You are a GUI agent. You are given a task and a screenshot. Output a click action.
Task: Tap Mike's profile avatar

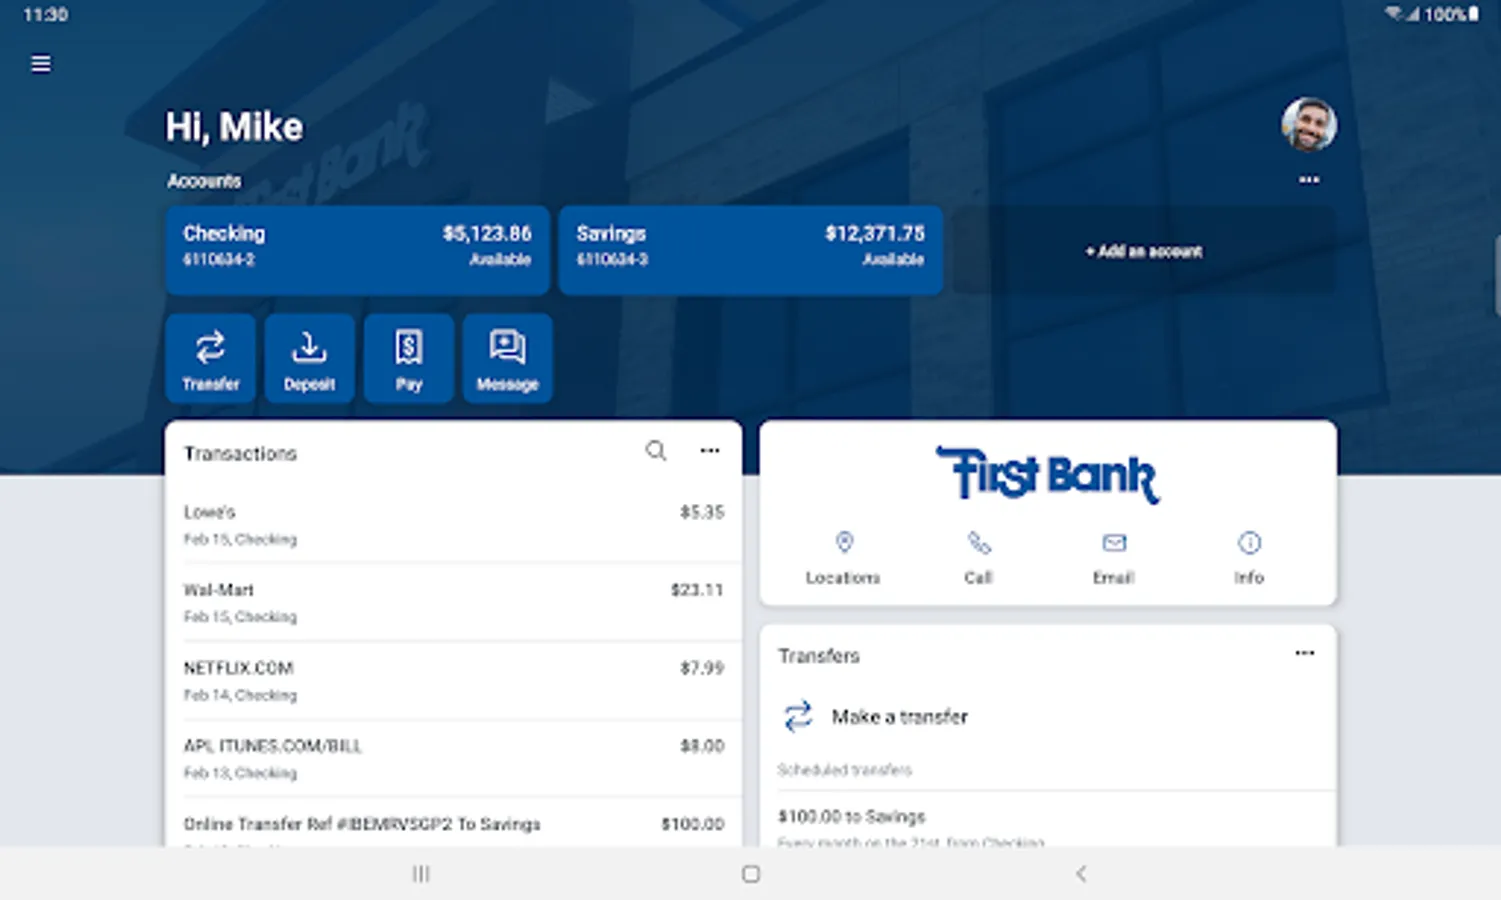point(1309,125)
